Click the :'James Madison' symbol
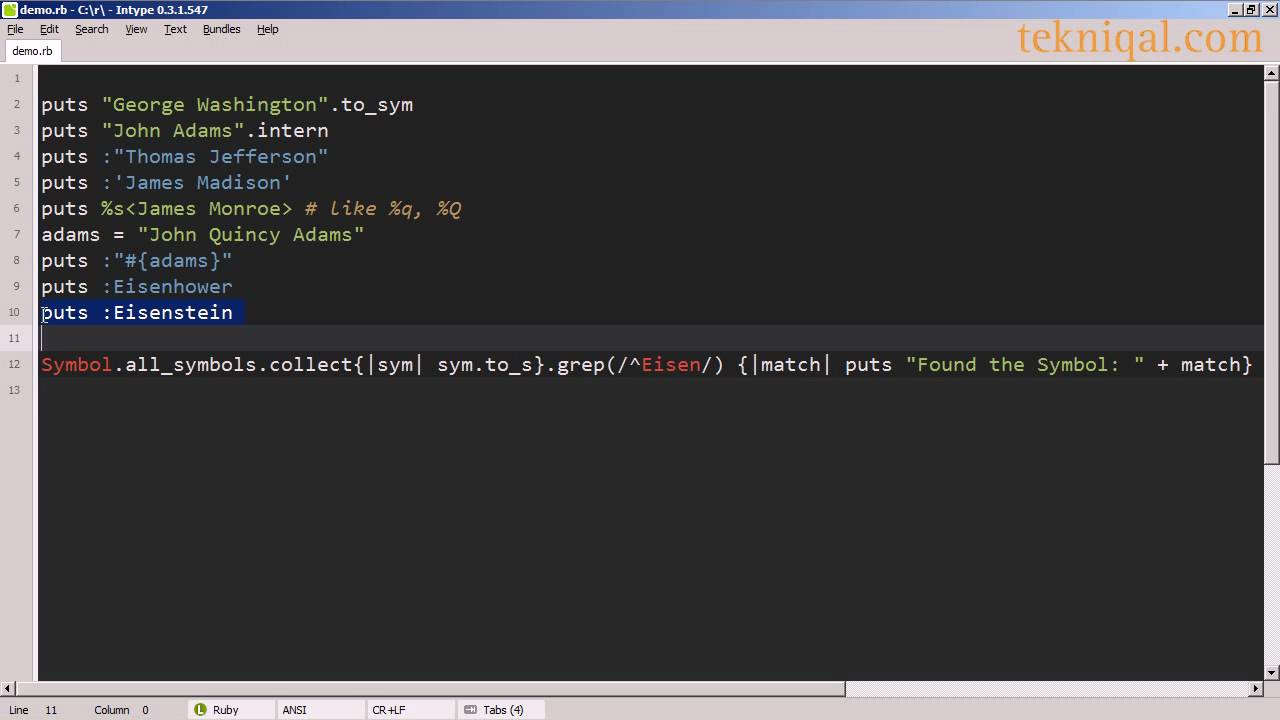Viewport: 1280px width, 720px height. click(x=197, y=183)
